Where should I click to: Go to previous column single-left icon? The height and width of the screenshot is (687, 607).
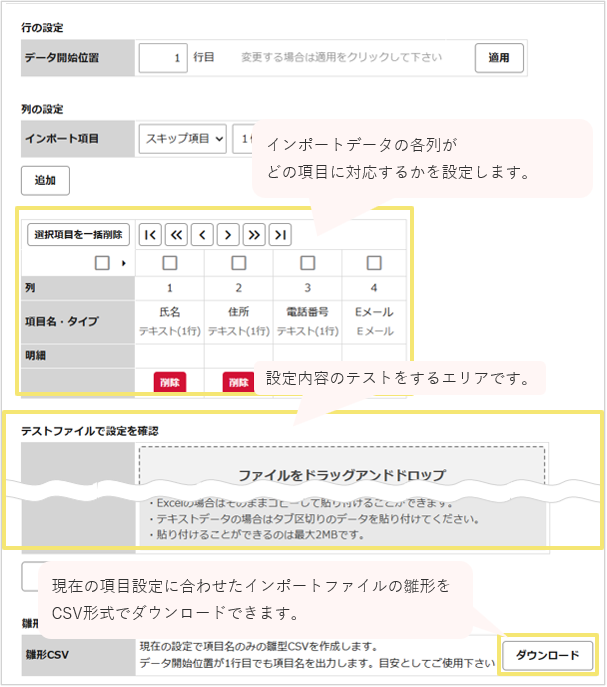click(202, 235)
